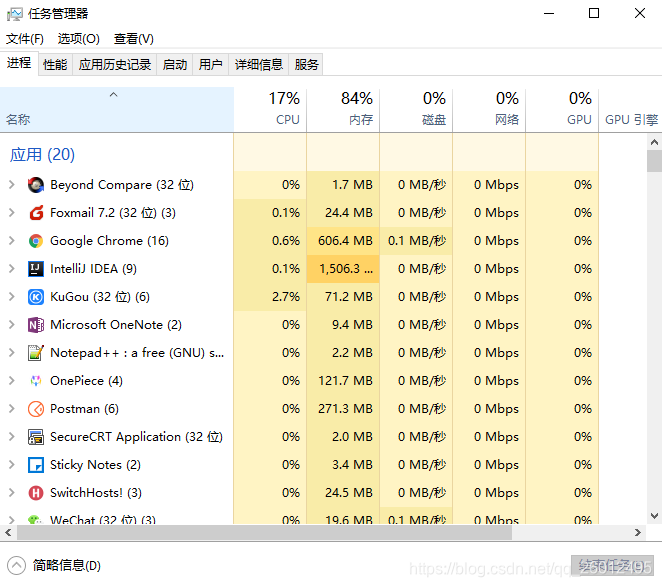Expand the Notepad++ process group
Viewport: 662px width, 587px height.
[12, 353]
